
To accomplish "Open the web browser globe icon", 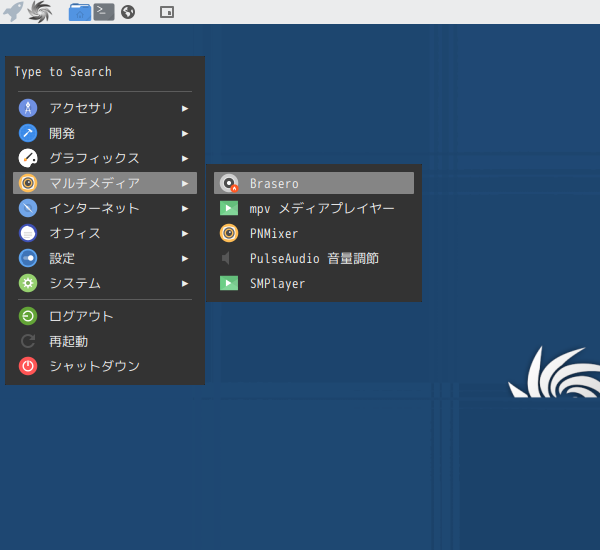I will [x=128, y=12].
